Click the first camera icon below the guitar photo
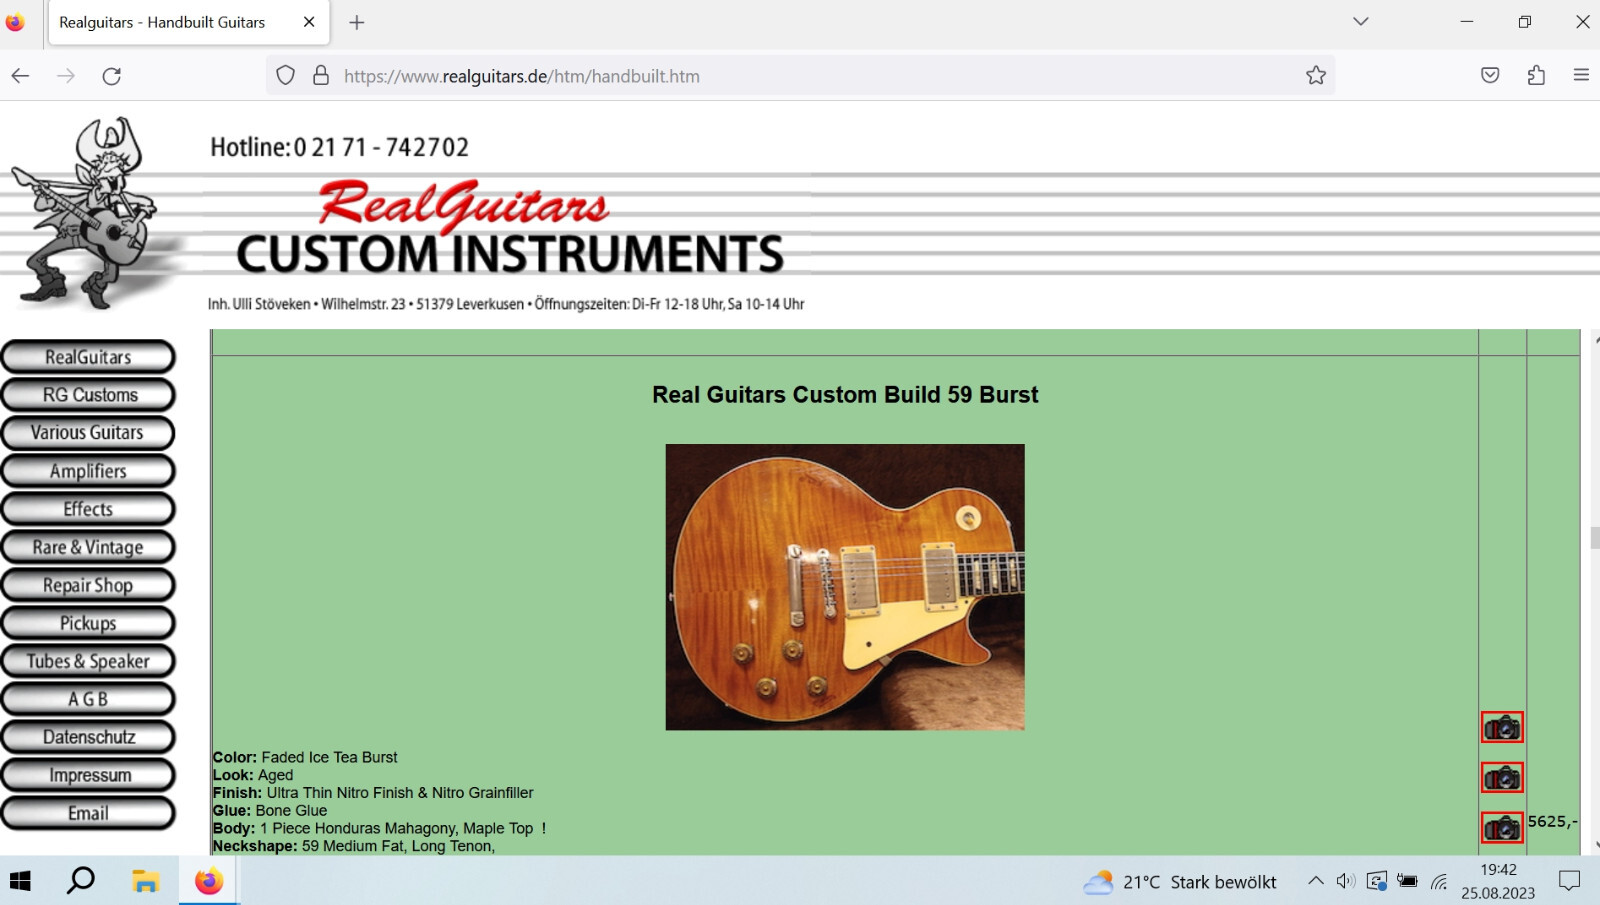Viewport: 1600px width, 905px height. coord(1502,727)
